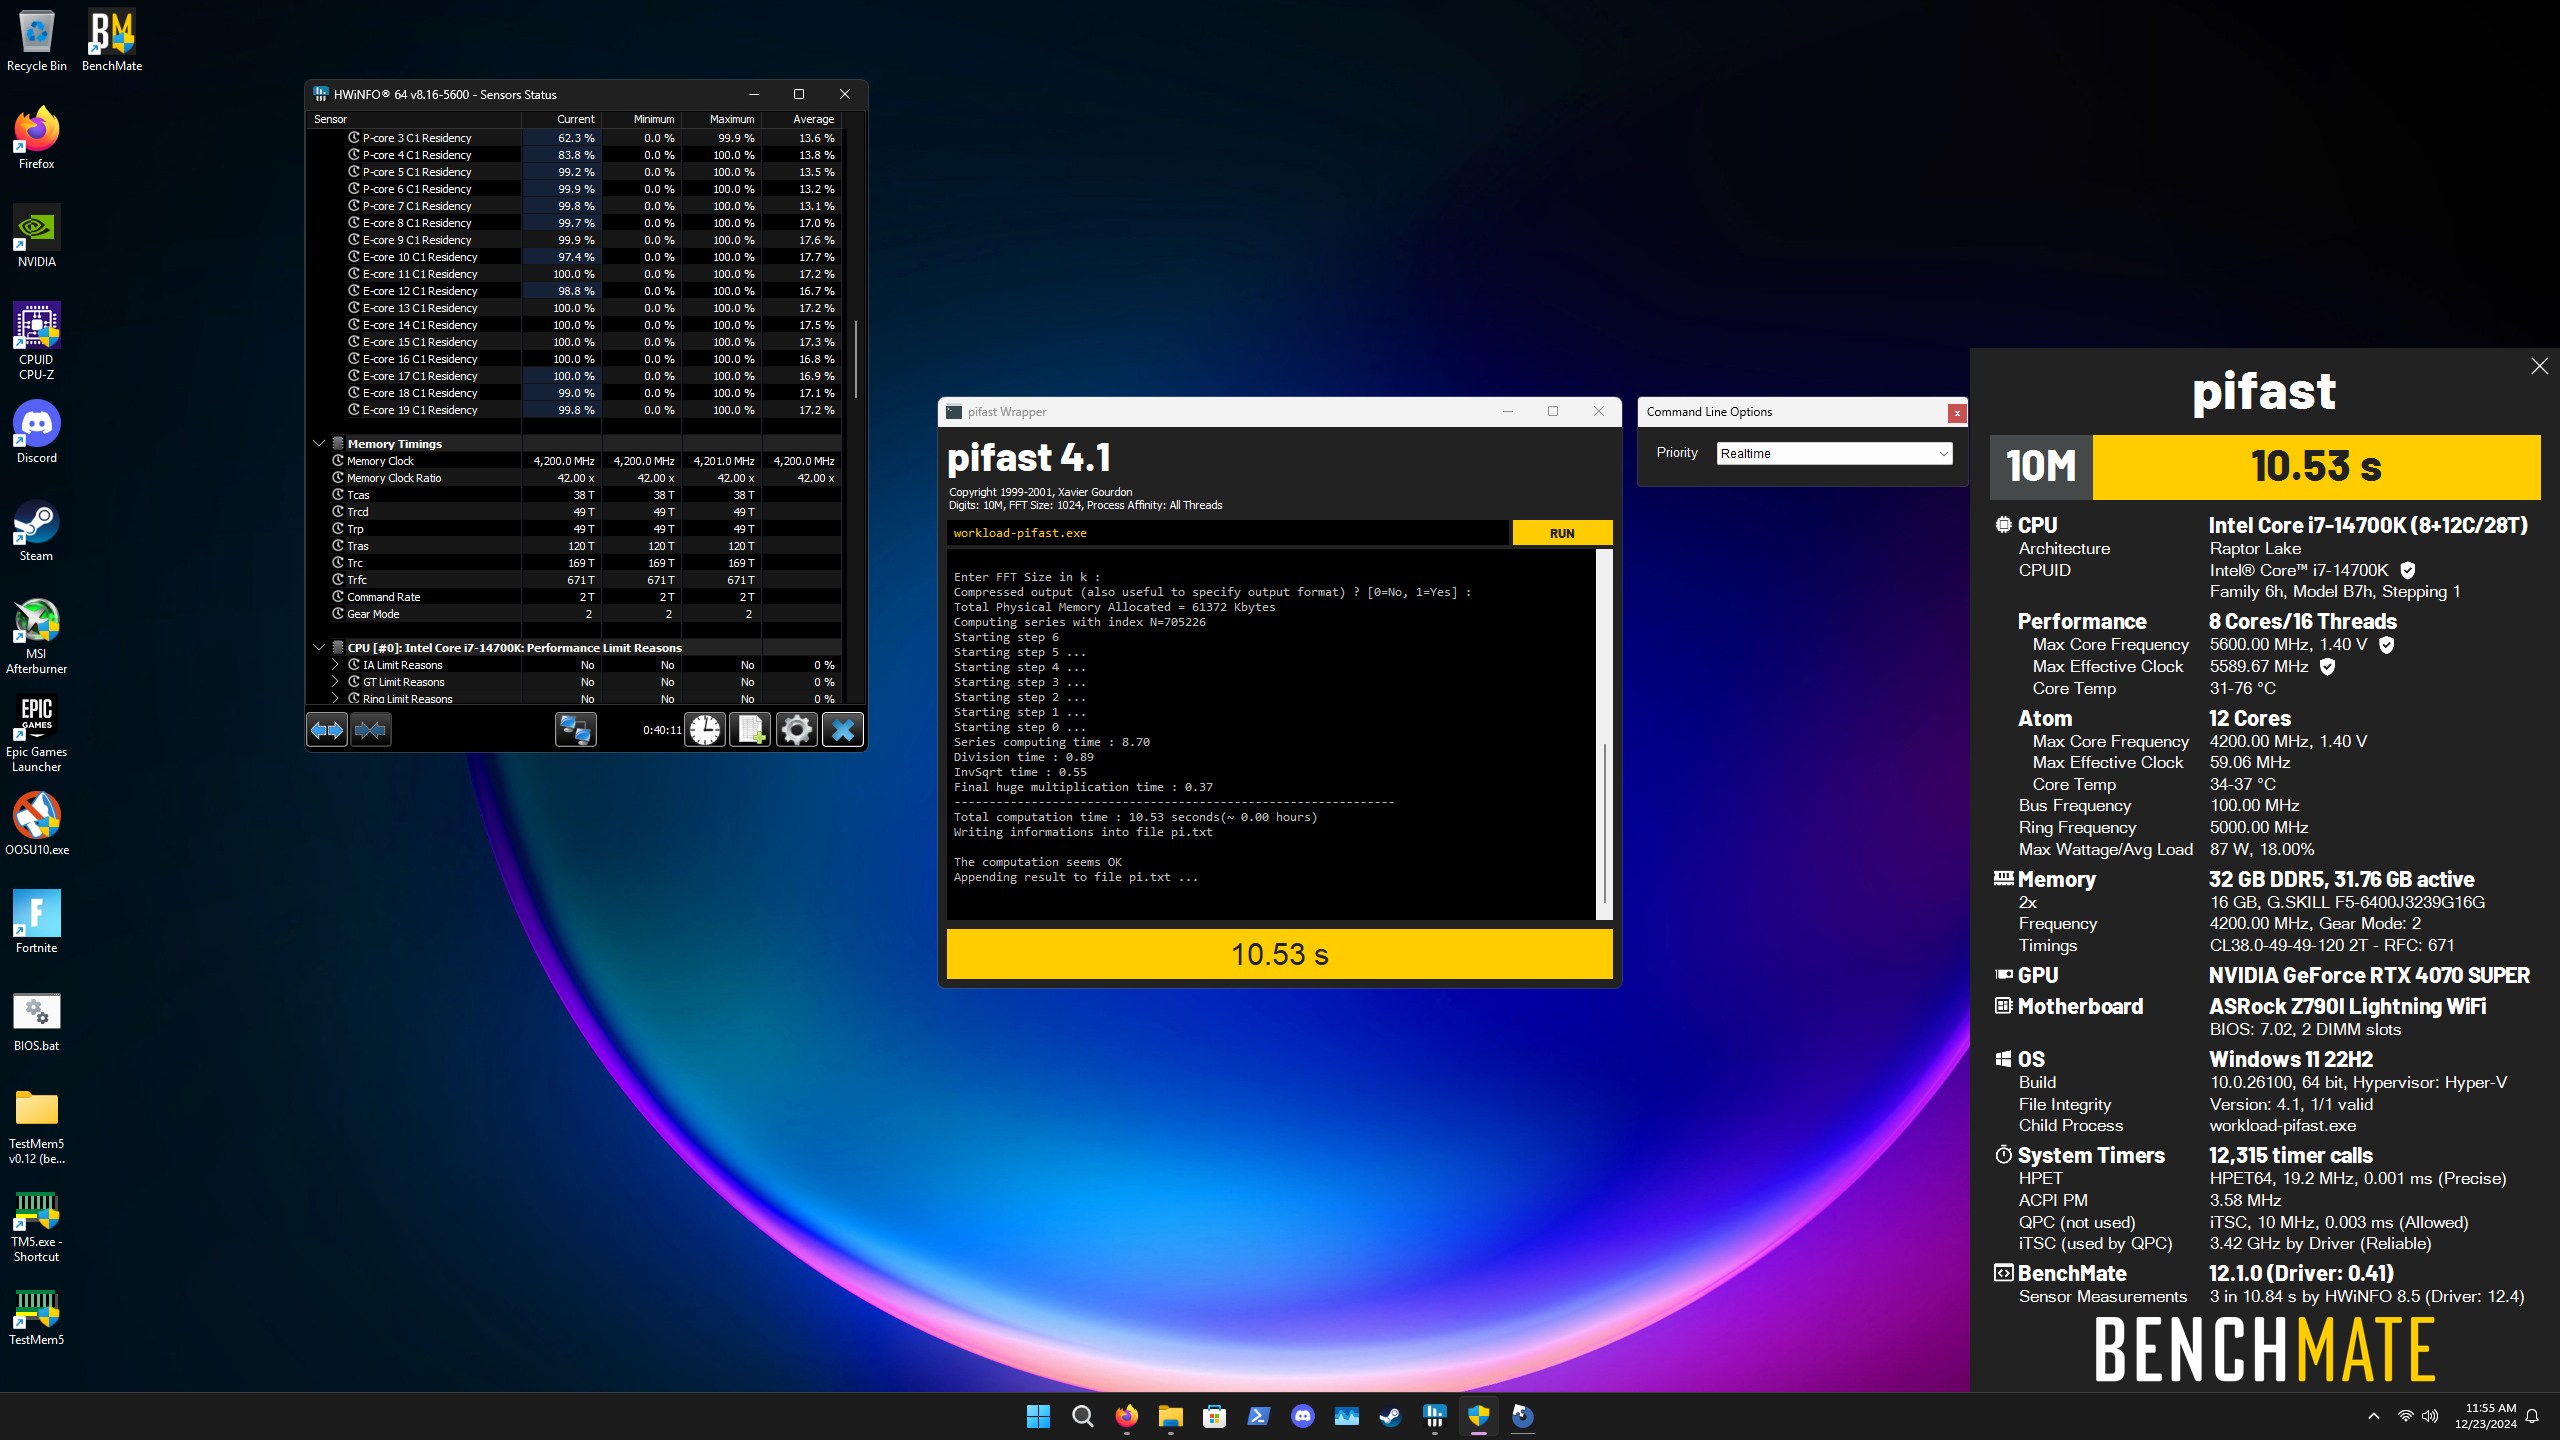This screenshot has height=1440, width=2560.
Task: Click the HWiNFO sensor list scrollbar
Action: click(x=856, y=360)
